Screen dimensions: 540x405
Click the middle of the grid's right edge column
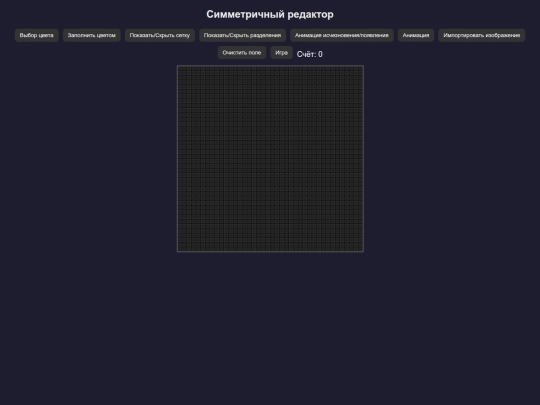point(361,160)
